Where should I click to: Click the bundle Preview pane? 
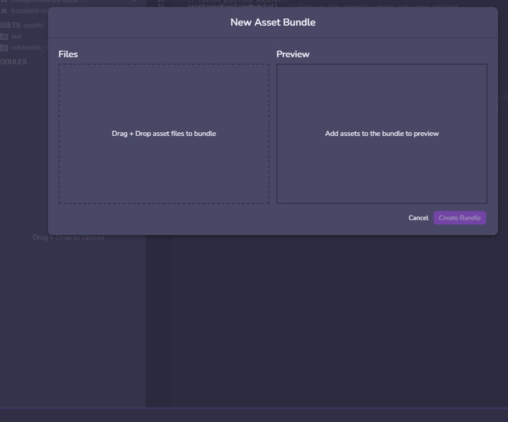[382, 134]
